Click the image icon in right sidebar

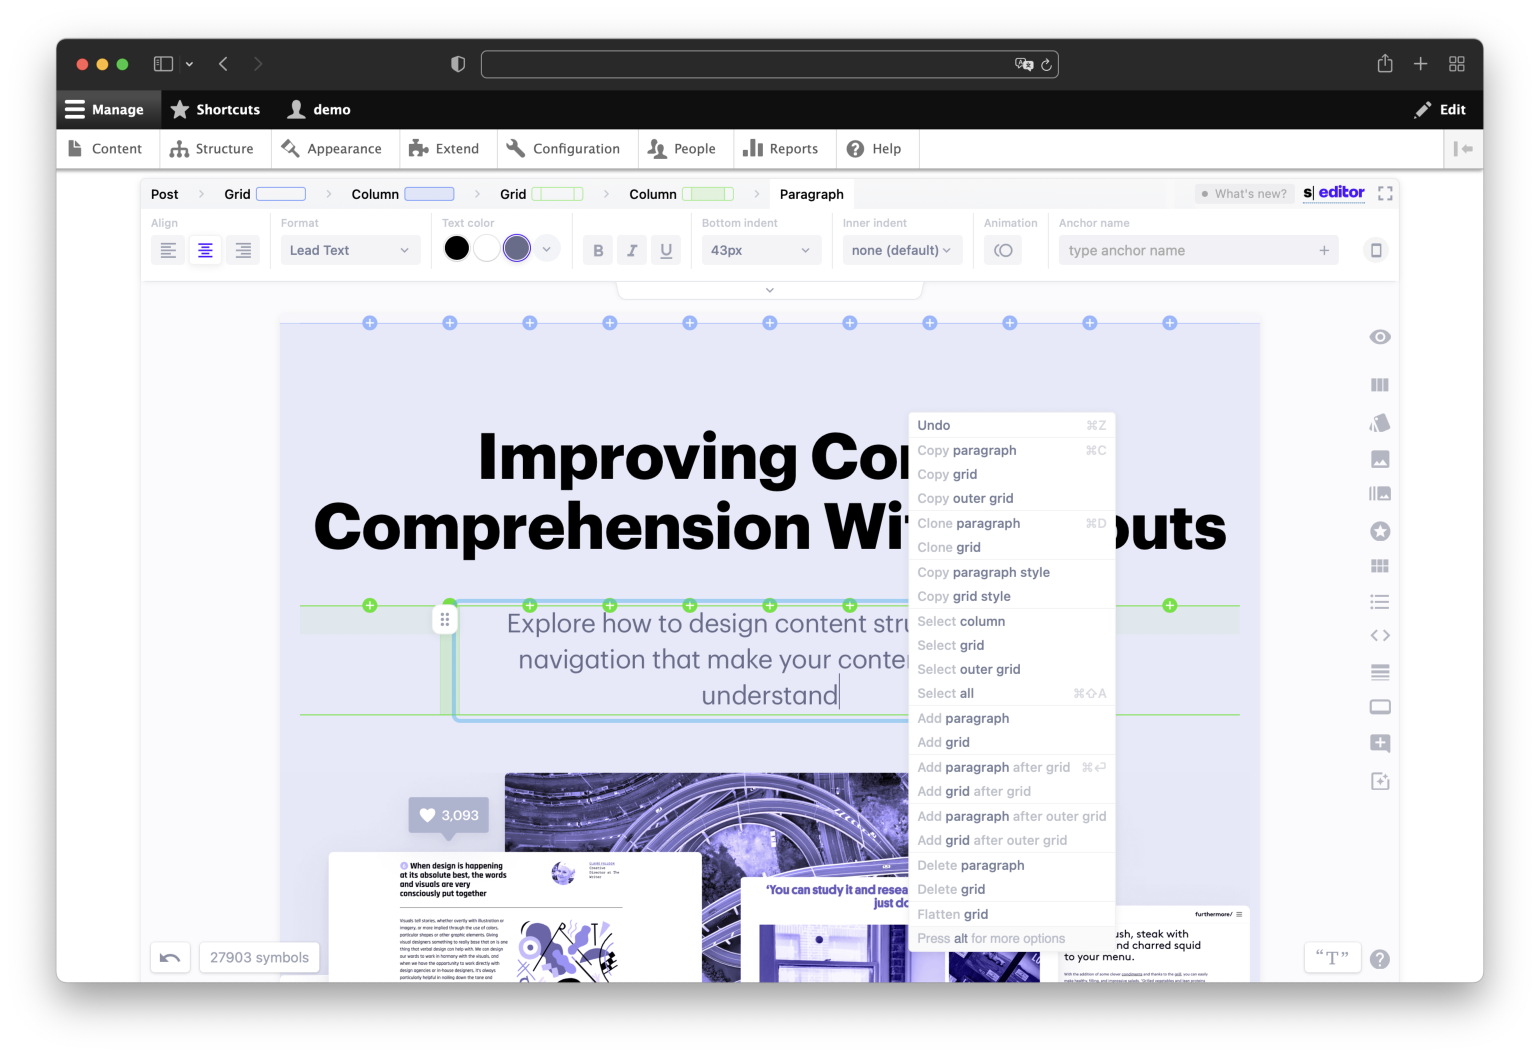(x=1380, y=459)
